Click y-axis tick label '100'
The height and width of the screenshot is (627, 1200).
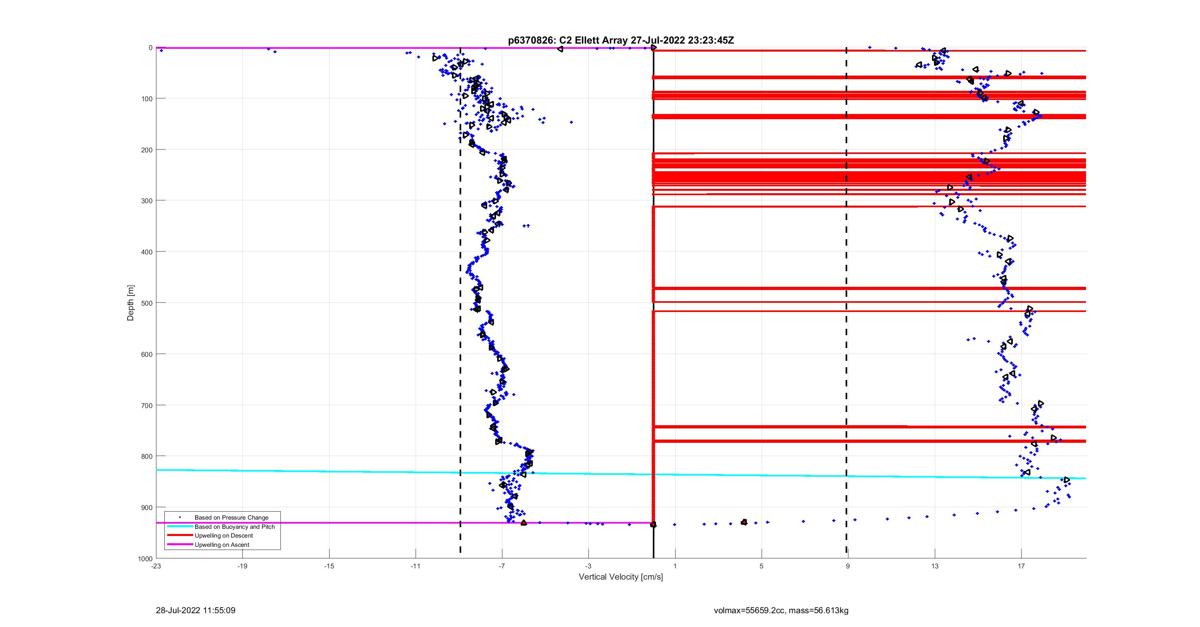pos(146,98)
